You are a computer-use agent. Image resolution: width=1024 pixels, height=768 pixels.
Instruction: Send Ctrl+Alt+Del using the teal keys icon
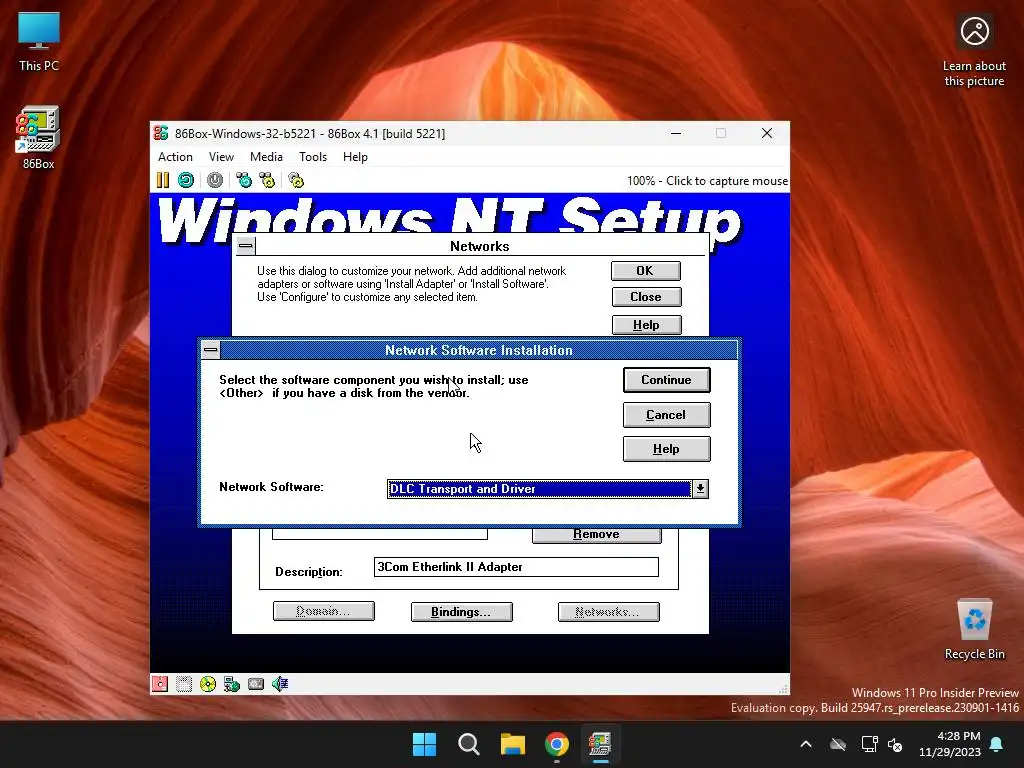pos(244,180)
